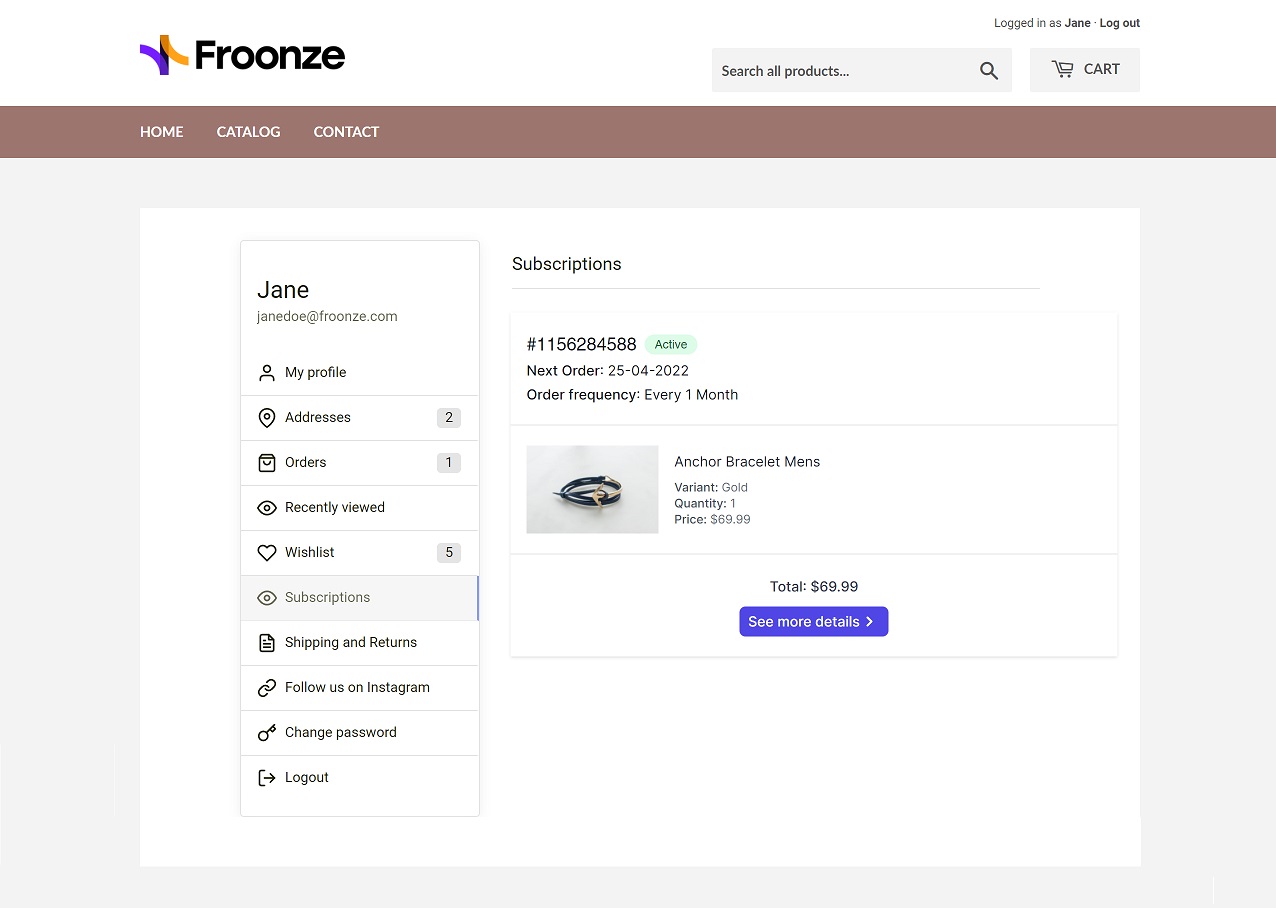This screenshot has width=1276, height=908.
Task: Click the chevron on See more details
Action: click(870, 622)
